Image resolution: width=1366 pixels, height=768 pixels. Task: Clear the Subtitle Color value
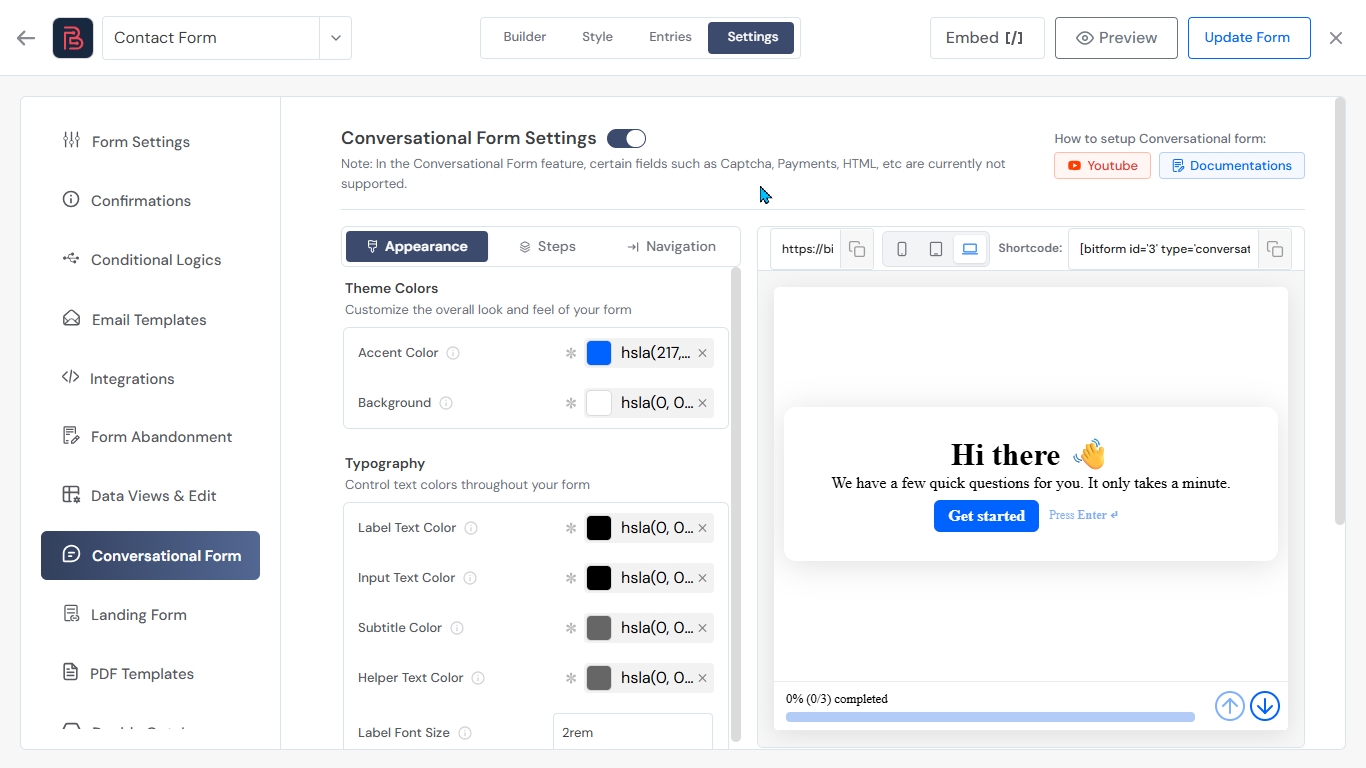(x=702, y=628)
